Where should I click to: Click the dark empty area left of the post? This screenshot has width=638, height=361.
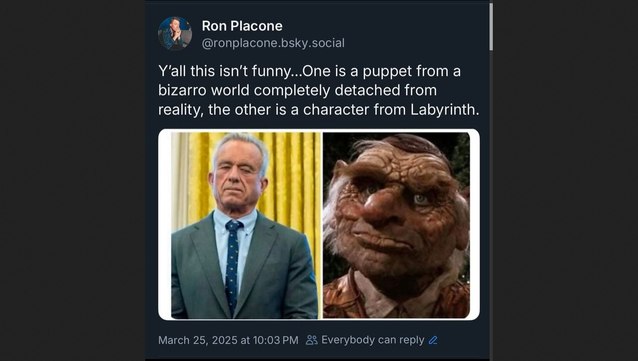[x=72, y=180]
